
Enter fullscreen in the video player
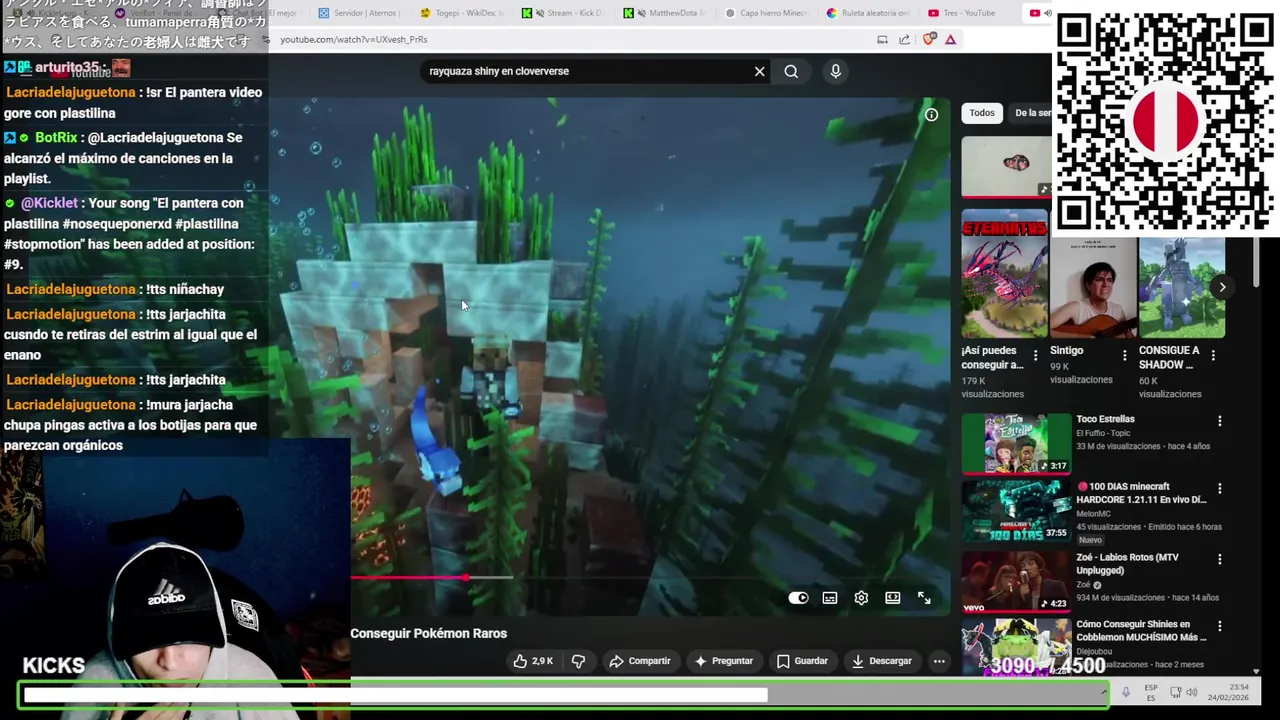(924, 598)
